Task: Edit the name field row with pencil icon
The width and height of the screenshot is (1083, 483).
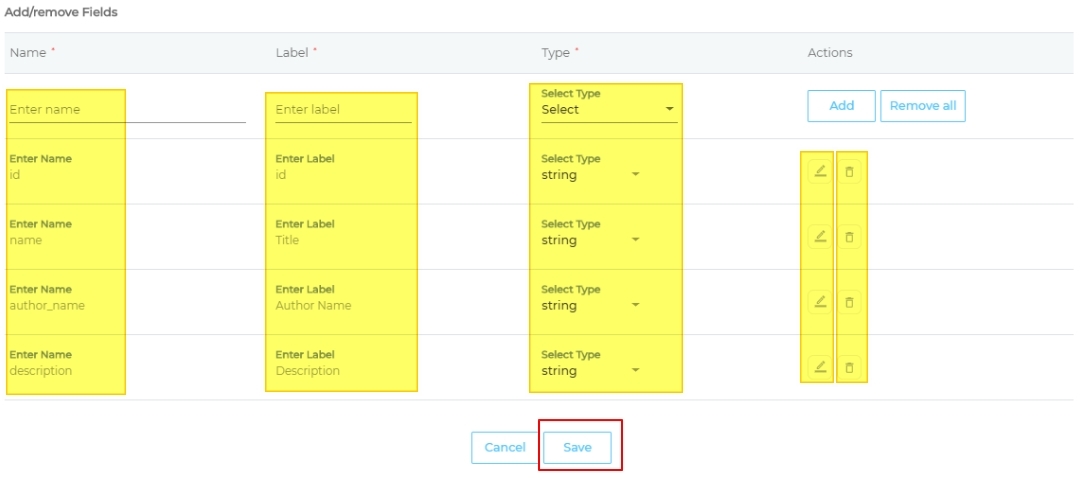Action: click(820, 237)
